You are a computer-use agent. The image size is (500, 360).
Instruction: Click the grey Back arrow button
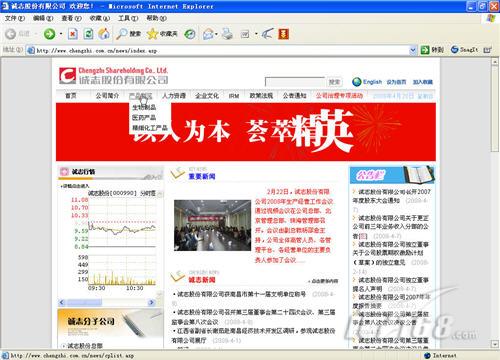[x=11, y=34]
